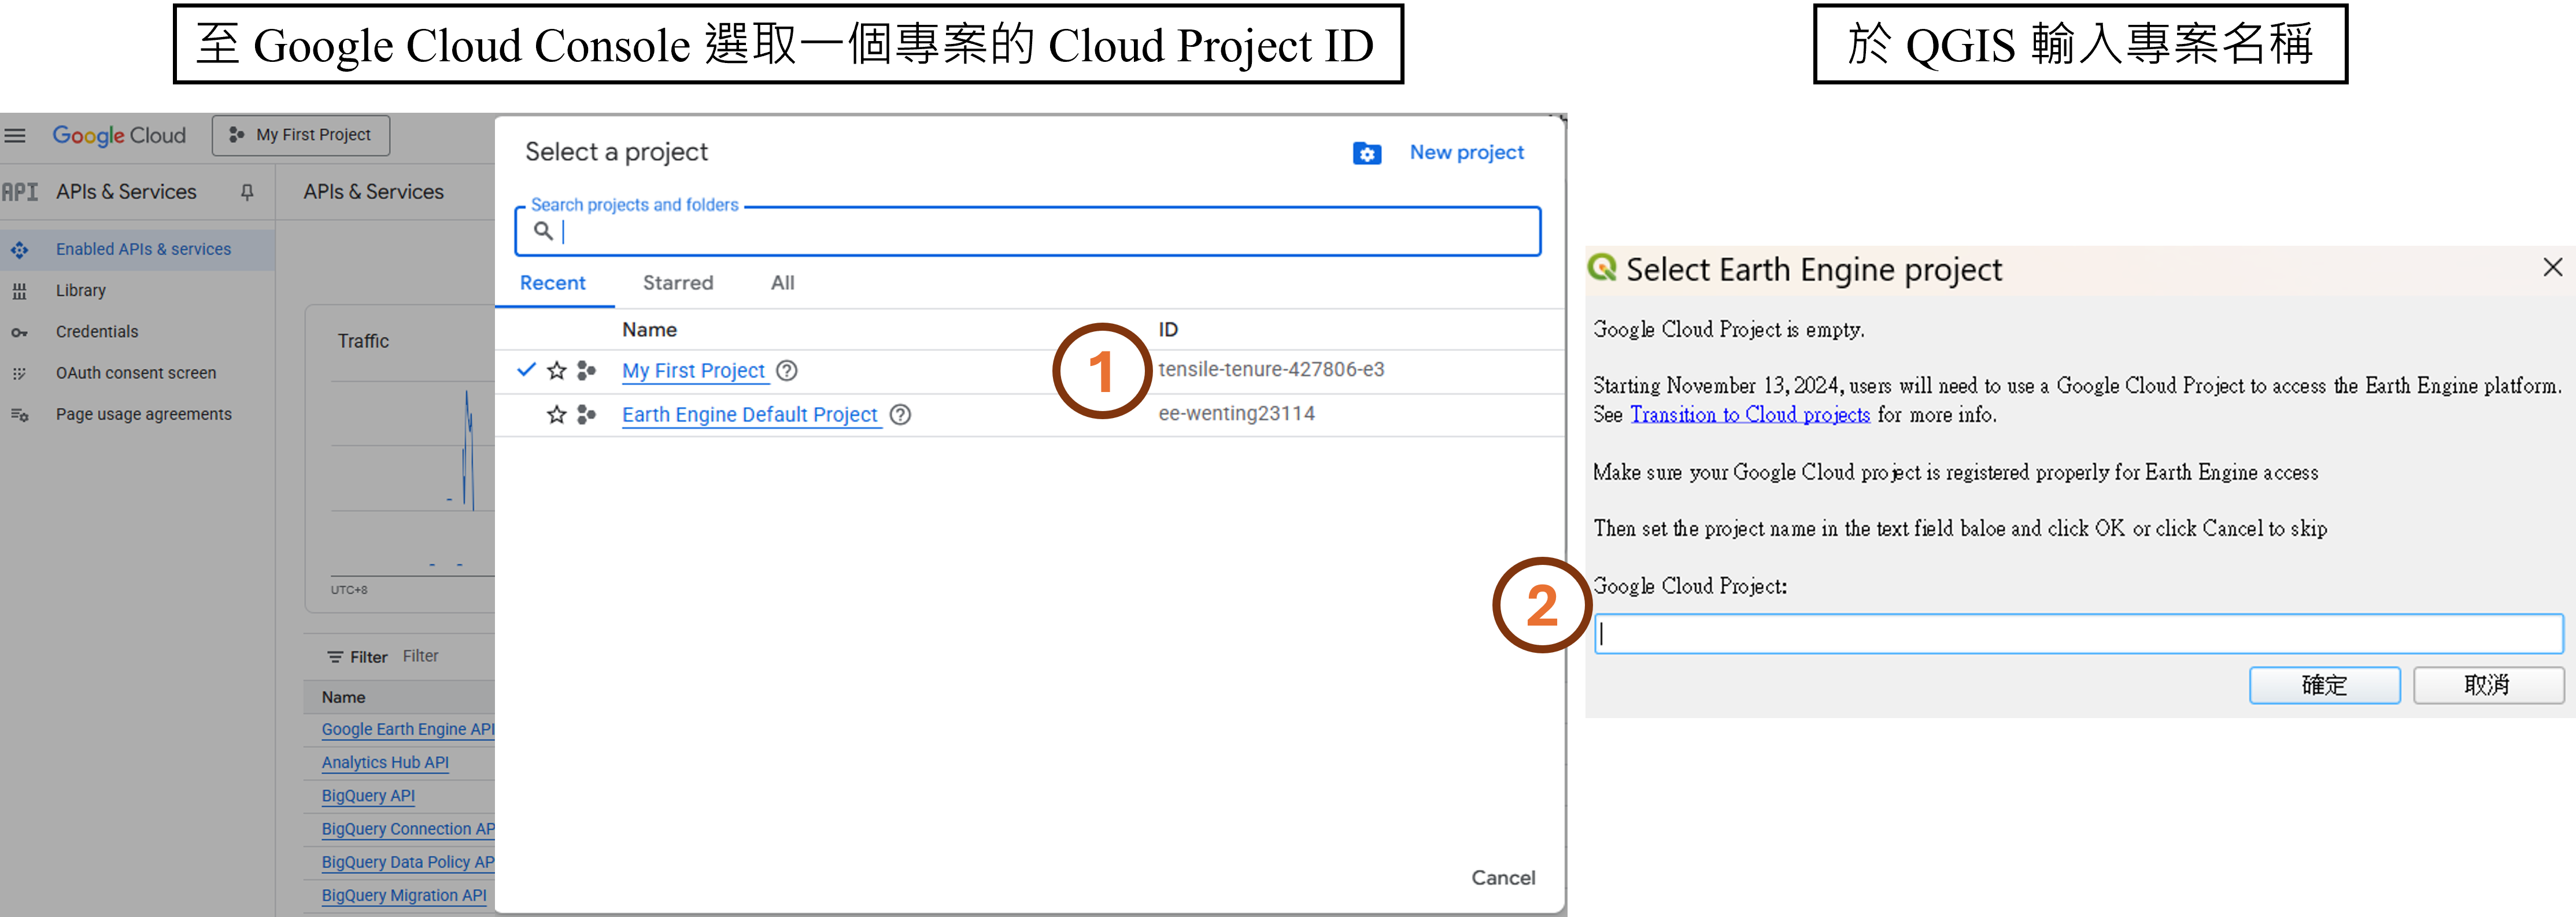The height and width of the screenshot is (917, 2576).
Task: Star My First Project
Action: coord(557,371)
